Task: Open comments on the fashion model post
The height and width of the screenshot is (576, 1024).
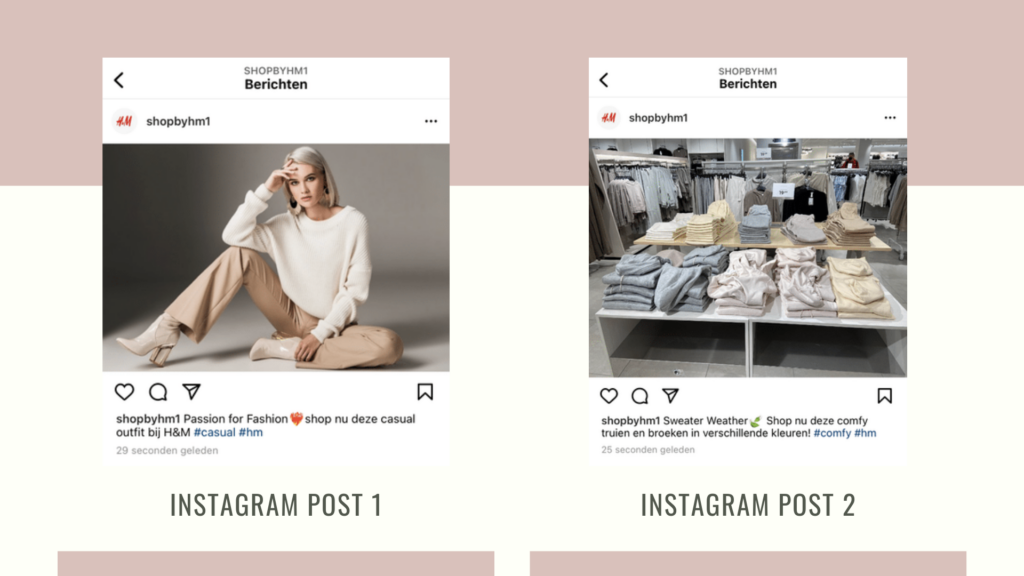Action: (x=158, y=392)
